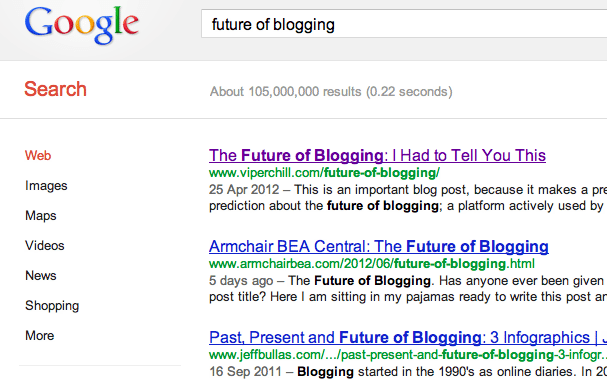Select the Web search category
The width and height of the screenshot is (607, 381).
click(x=38, y=156)
